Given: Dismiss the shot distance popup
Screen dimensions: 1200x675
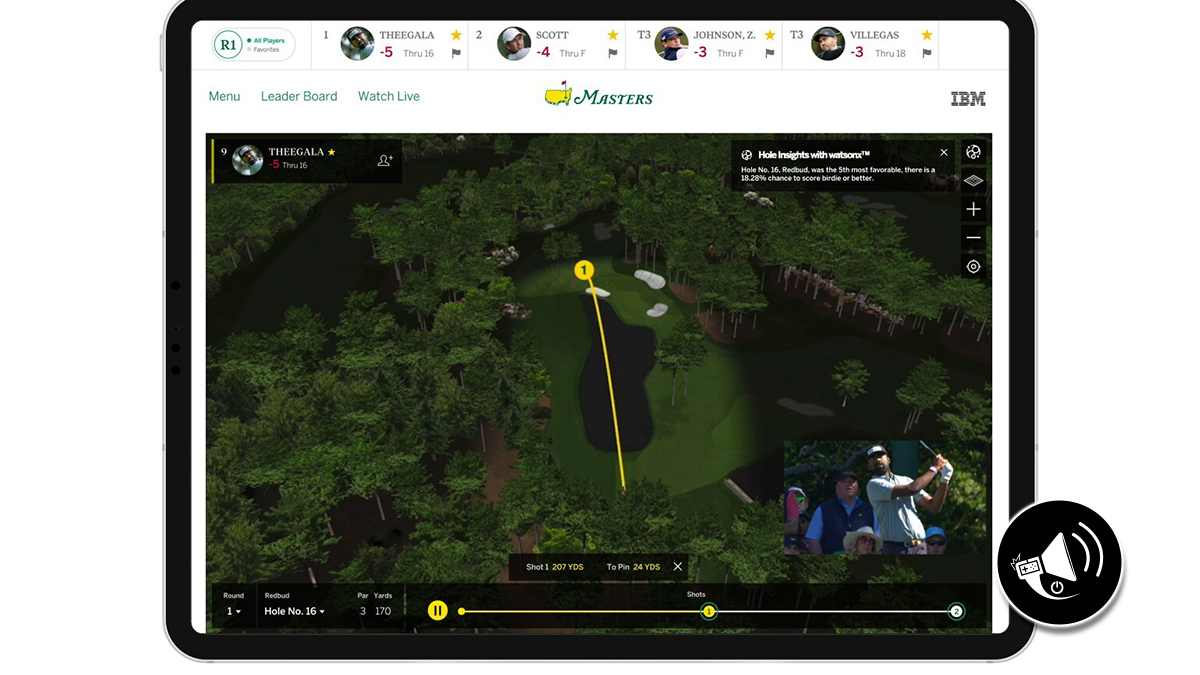Looking at the screenshot, I should click(678, 567).
